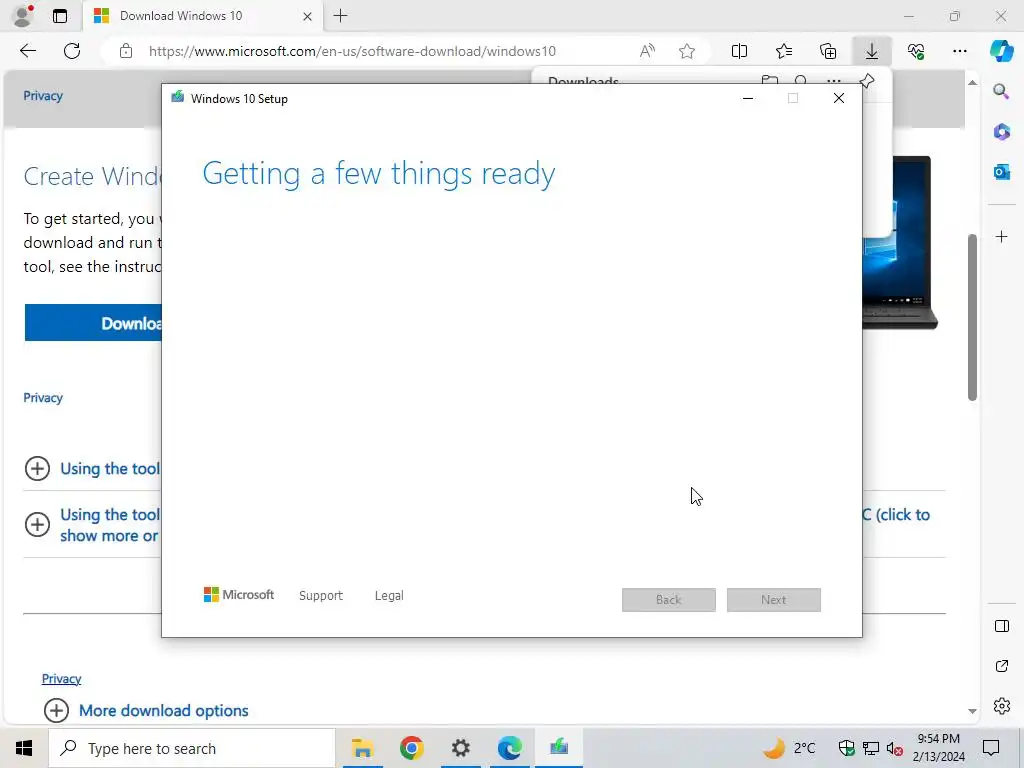Open the Windows Start menu
The height and width of the screenshot is (768, 1024).
coord(24,748)
